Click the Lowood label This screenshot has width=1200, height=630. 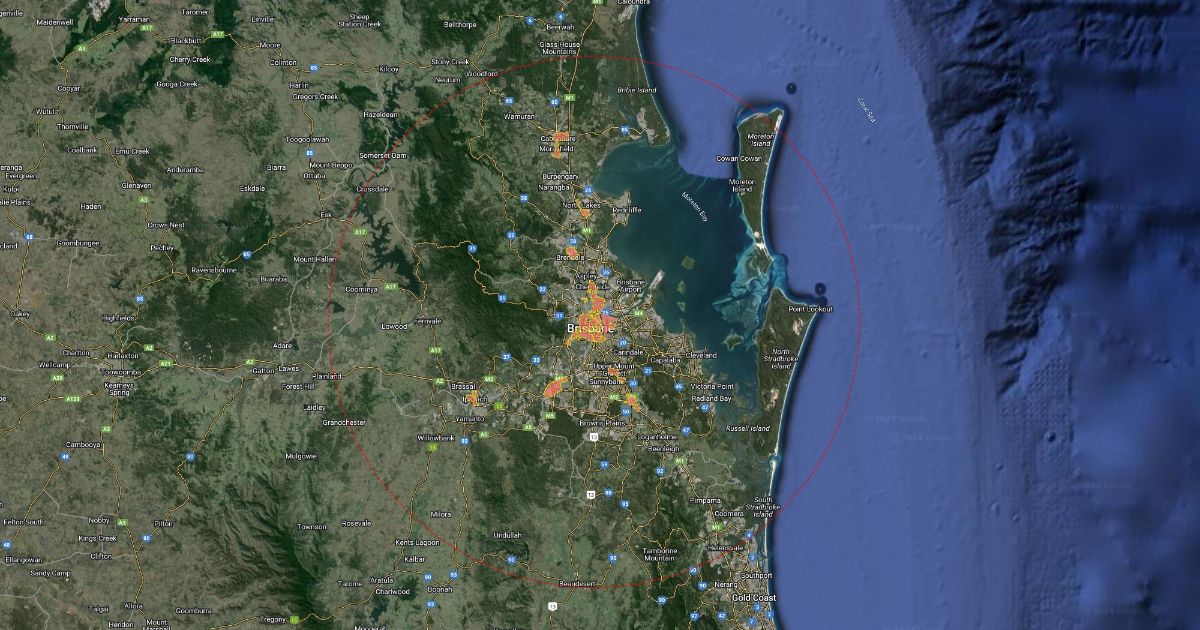coord(394,326)
